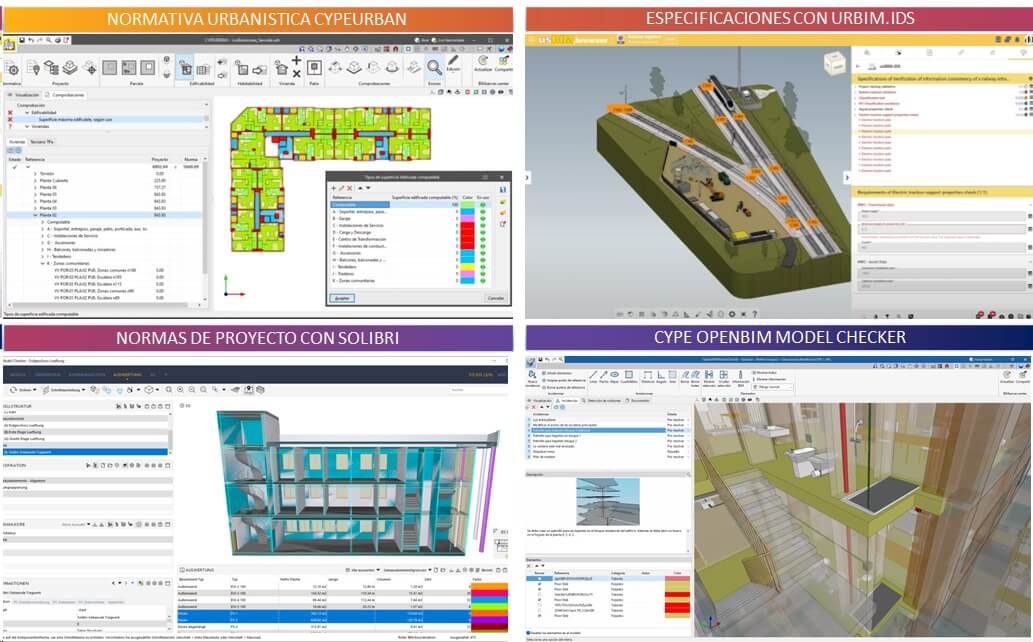Toggle En uso for K - Zonas comunitarias
Screen dimensions: 1033x642
click(483, 281)
